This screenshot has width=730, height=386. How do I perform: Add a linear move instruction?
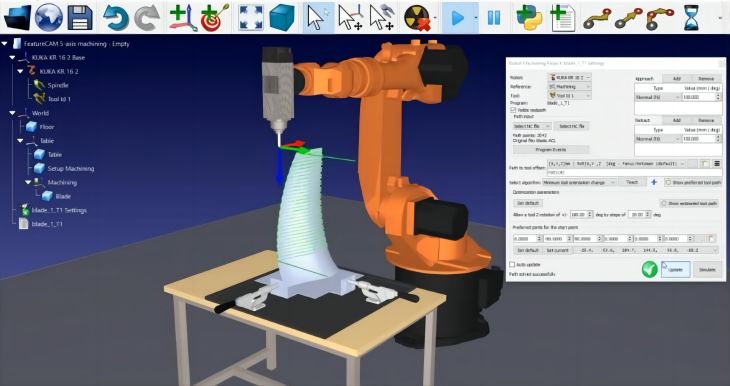click(629, 18)
